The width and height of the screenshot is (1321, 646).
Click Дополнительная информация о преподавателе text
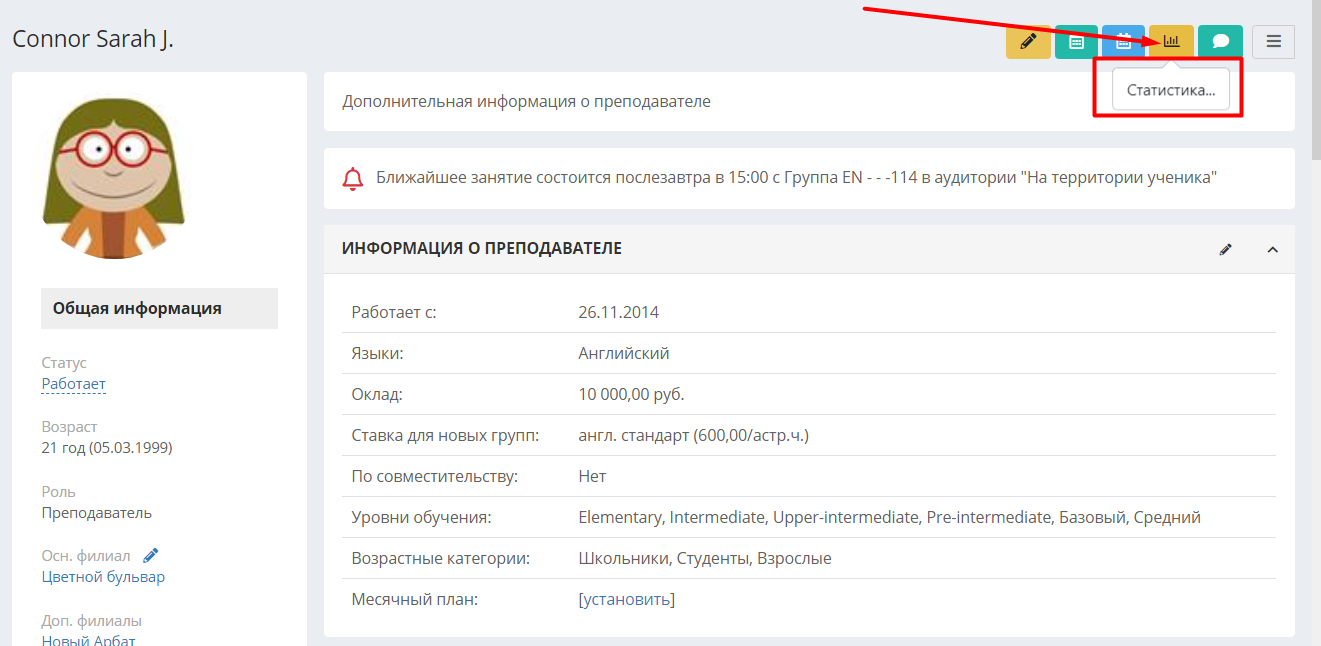(526, 101)
